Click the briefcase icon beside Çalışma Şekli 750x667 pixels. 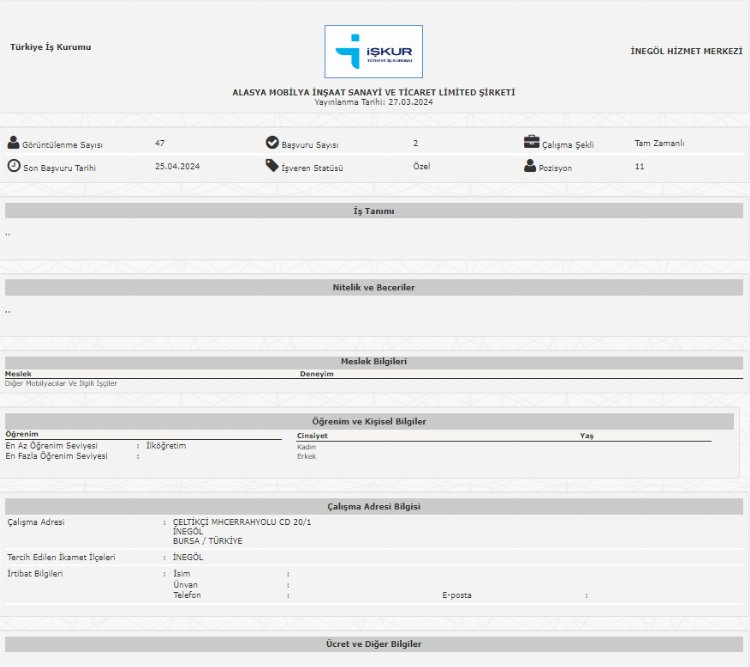(531, 143)
